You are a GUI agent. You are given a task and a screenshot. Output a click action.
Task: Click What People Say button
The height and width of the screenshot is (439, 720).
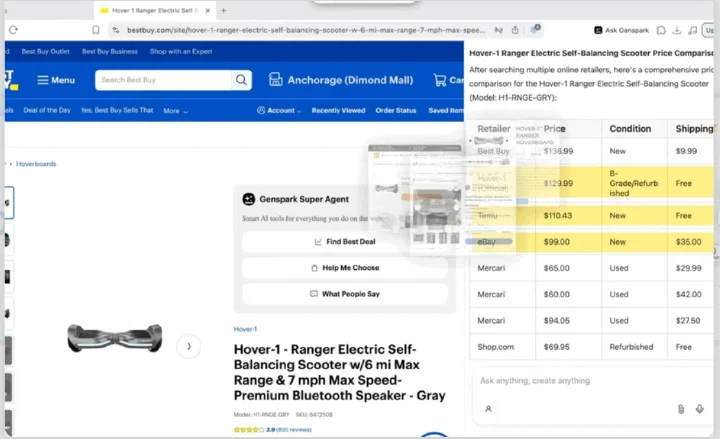[345, 294]
